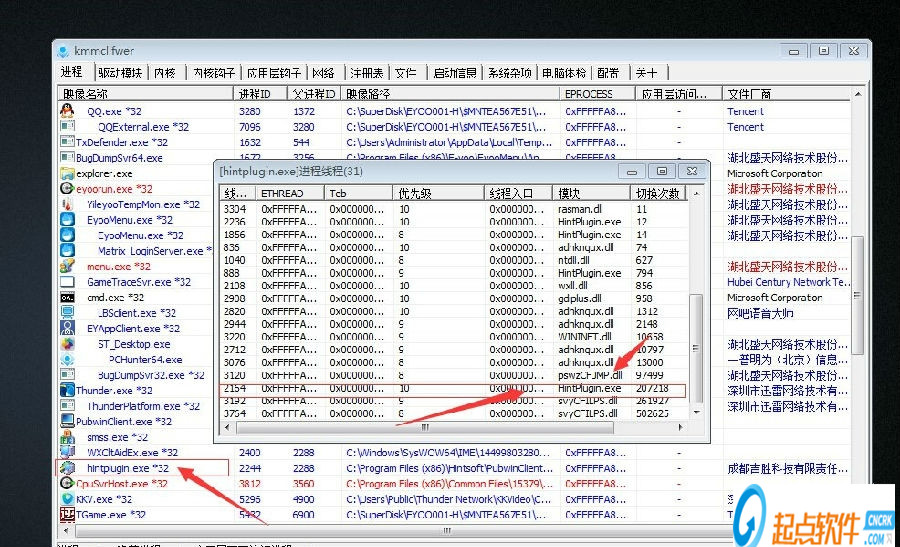Image resolution: width=900 pixels, height=547 pixels.
Task: Click the WXCltAidEx.exe process icon
Action: (x=67, y=452)
